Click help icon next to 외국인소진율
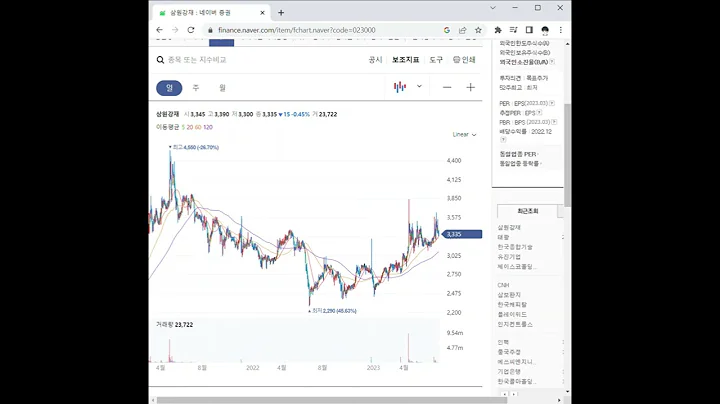 point(552,62)
